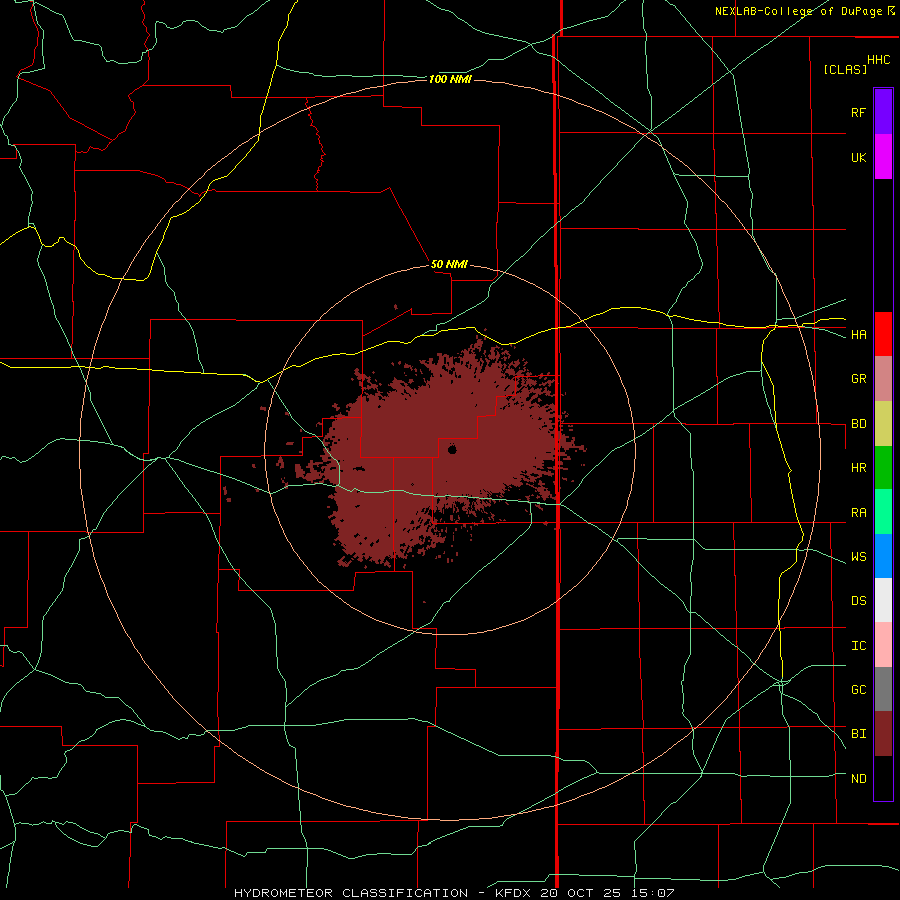The width and height of the screenshot is (900, 900).
Task: Click the HA legend label
Action: click(x=858, y=335)
